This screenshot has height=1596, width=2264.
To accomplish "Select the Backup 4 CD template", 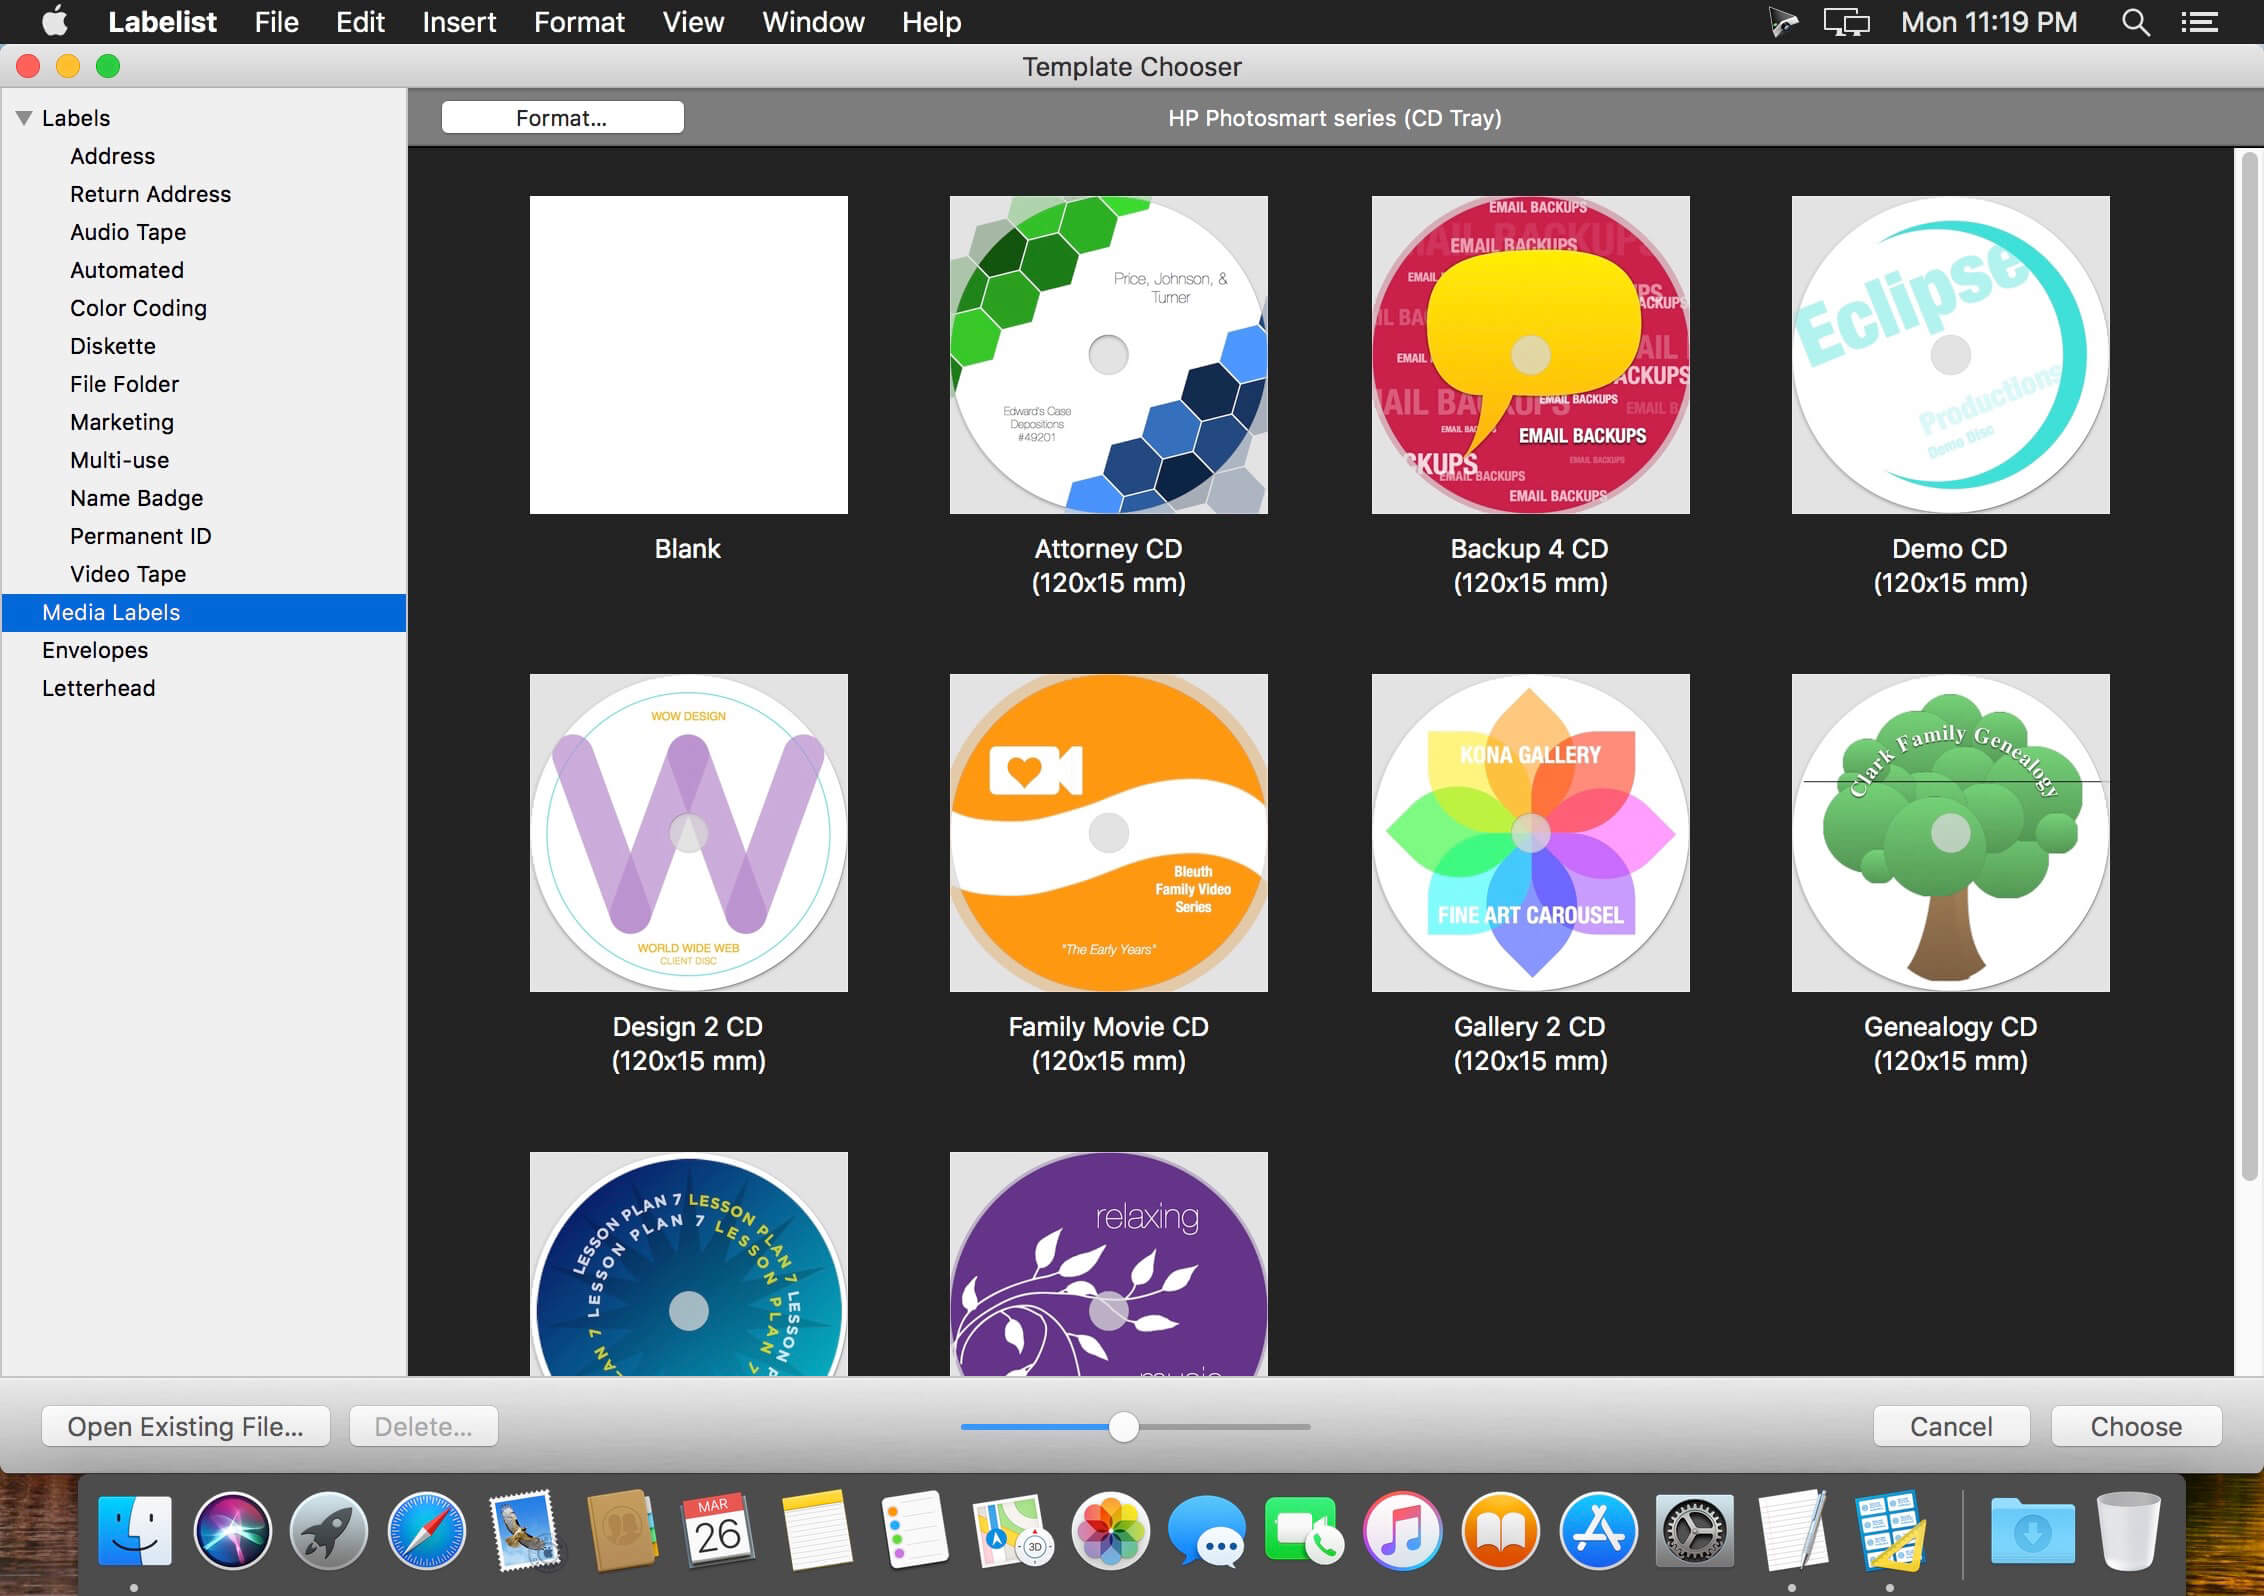I will pos(1530,355).
